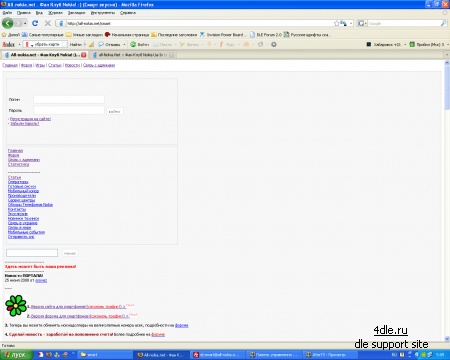This screenshot has width=450, height=360.
Task: Click the news link in top page navigation
Action: point(72,65)
